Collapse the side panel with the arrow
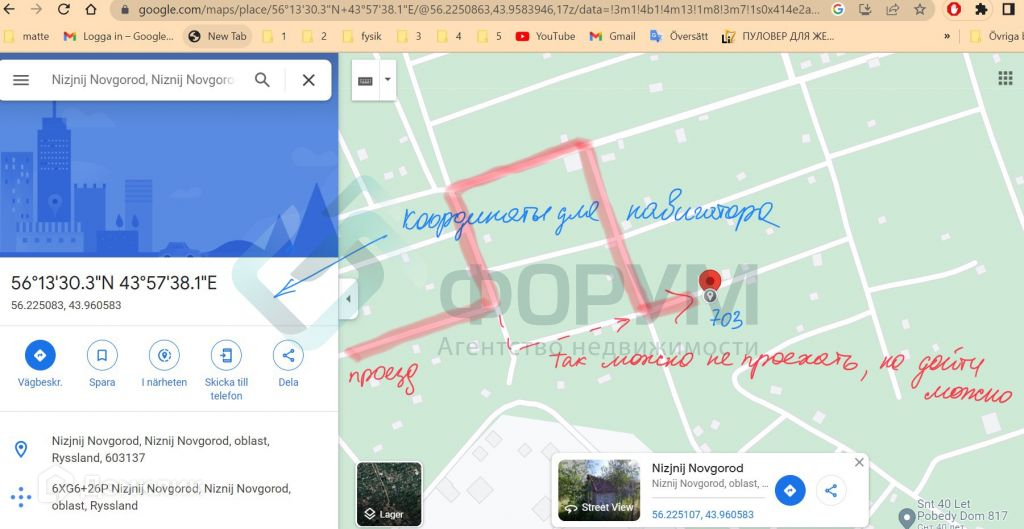 (348, 299)
